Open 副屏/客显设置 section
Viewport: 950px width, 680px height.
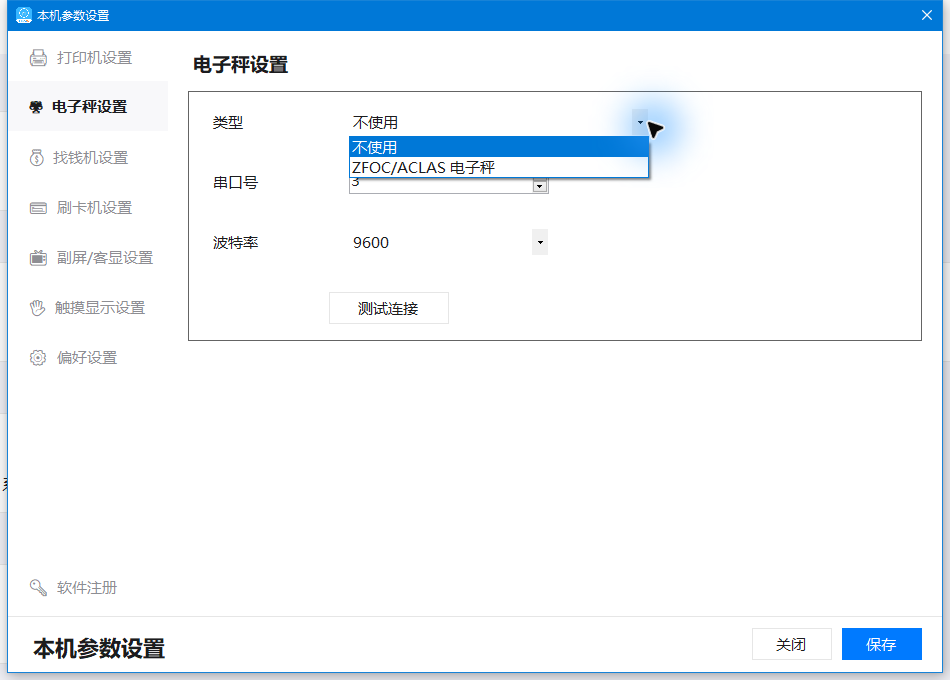point(88,258)
